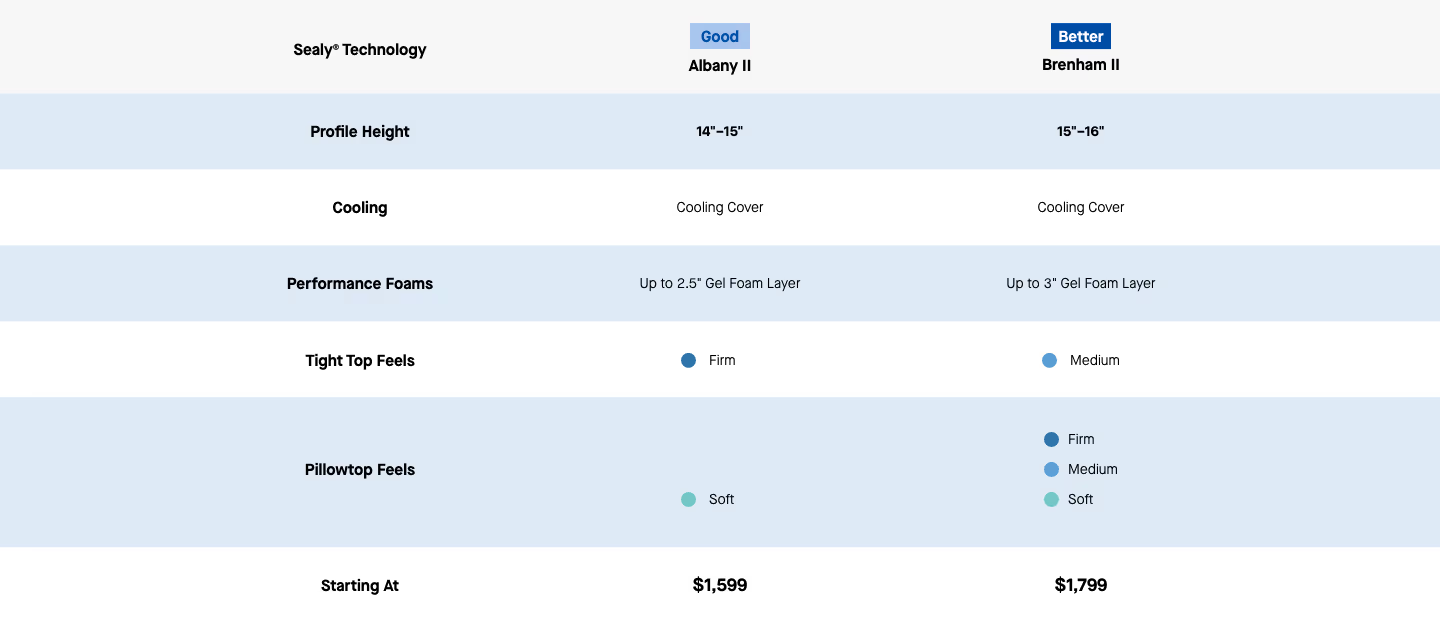Choose the Soft dot in Brenham II Pillowtop Feels
The height and width of the screenshot is (625, 1440).
click(x=1051, y=499)
